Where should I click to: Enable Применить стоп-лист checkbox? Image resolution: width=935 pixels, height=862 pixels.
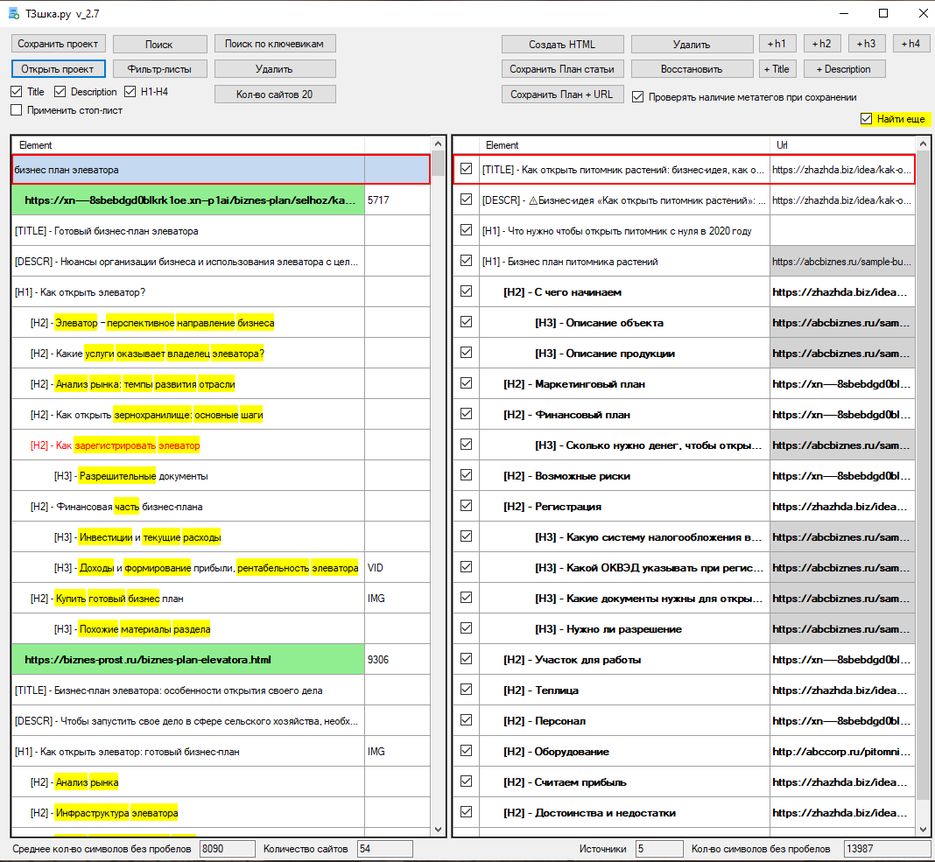click(17, 110)
